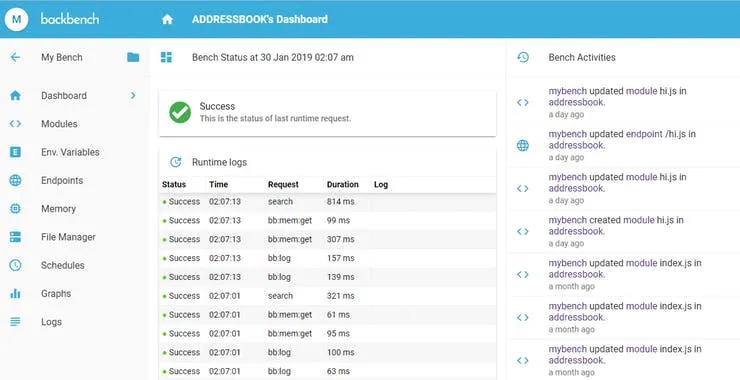Click the Bench Activities history clock icon
Image resolution: width=740 pixels, height=380 pixels.
pyautogui.click(x=523, y=58)
